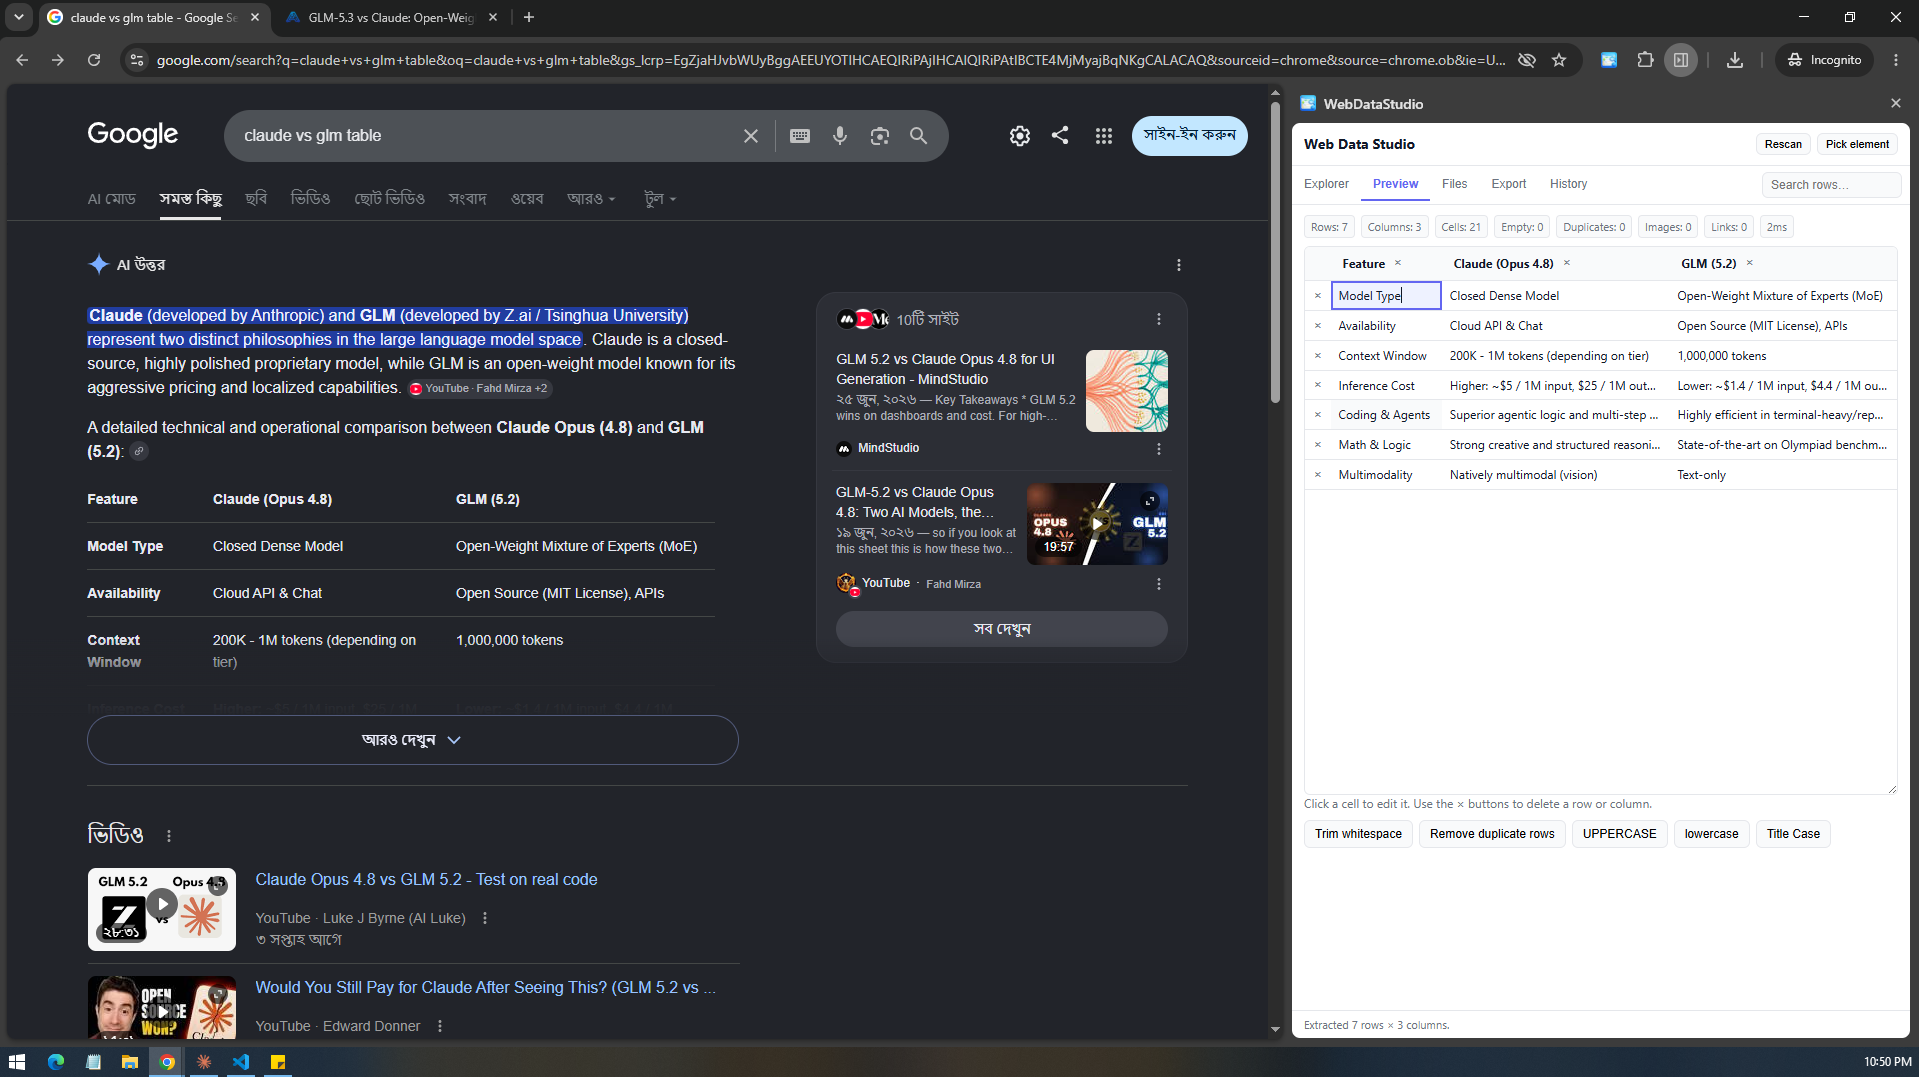Open Claude Opus 4.8 vs GLM 5.2 video link
This screenshot has width=1919, height=1077.
coord(426,880)
